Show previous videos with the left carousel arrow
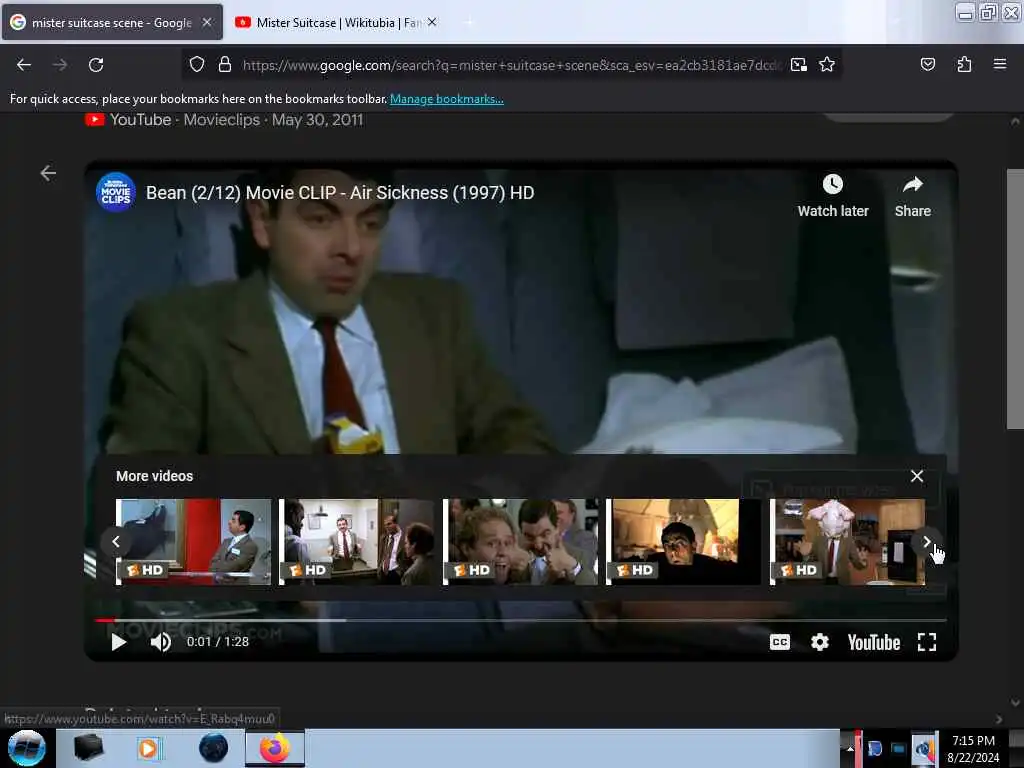This screenshot has height=768, width=1024. point(116,541)
